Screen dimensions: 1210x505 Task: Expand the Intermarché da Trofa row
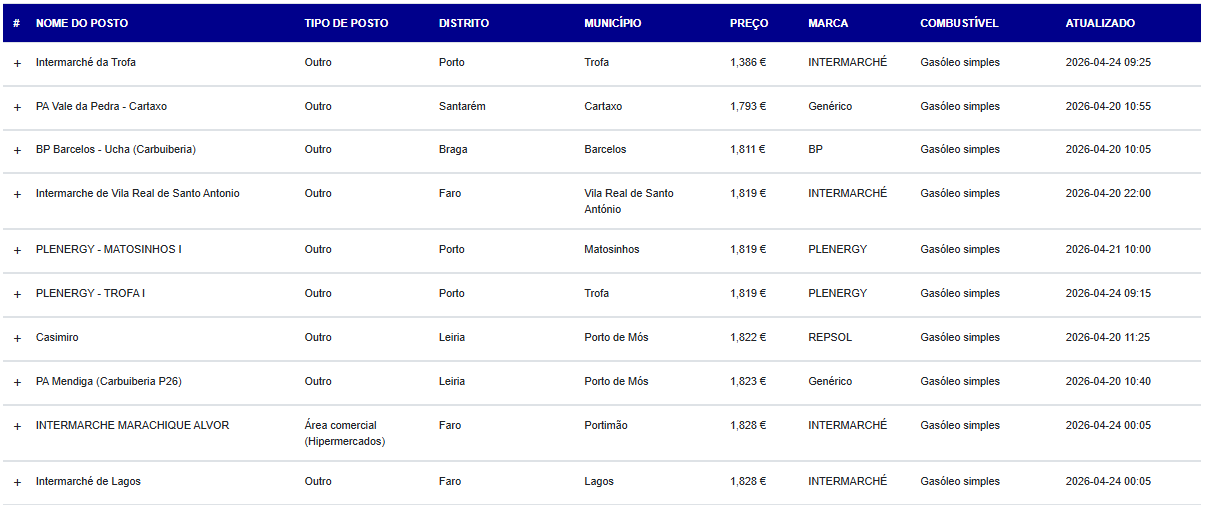(x=17, y=63)
